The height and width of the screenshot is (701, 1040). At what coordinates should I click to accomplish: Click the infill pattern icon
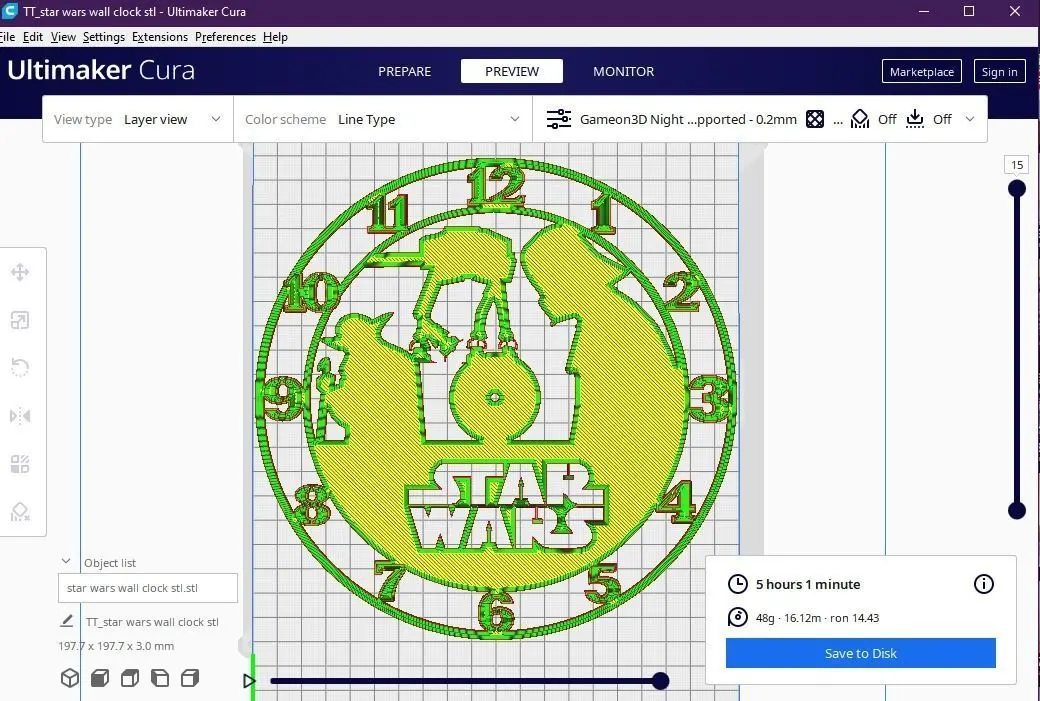click(x=814, y=119)
